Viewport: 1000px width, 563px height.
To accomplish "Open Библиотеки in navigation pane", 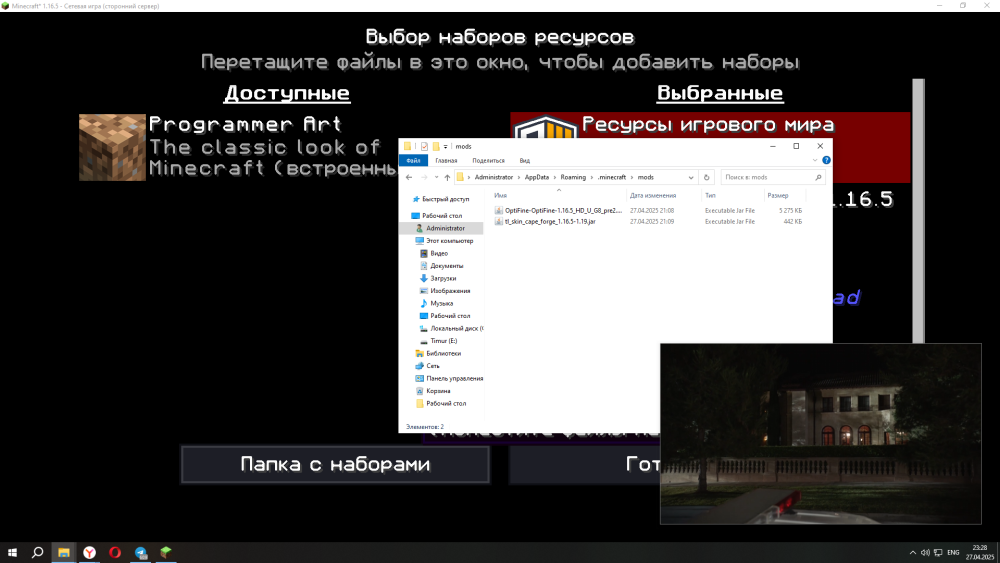I will pos(438,353).
